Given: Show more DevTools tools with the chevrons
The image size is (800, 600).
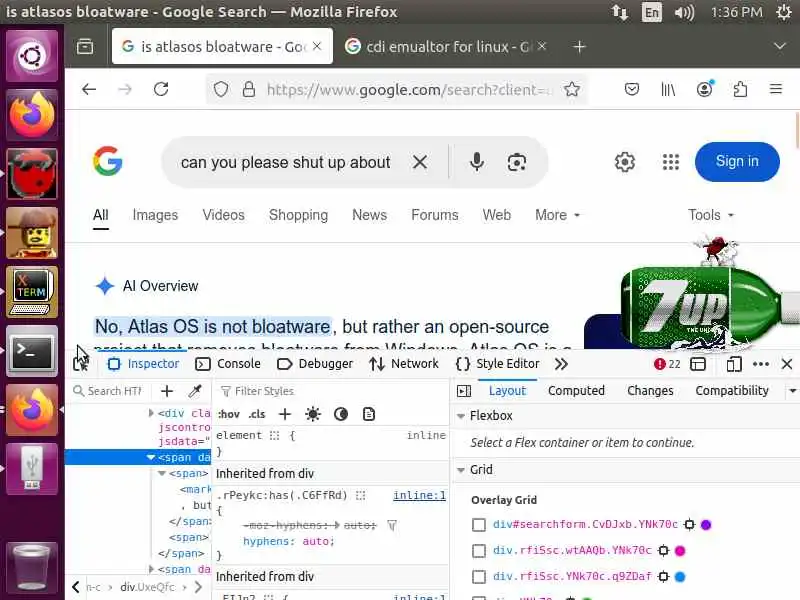Looking at the screenshot, I should [561, 364].
